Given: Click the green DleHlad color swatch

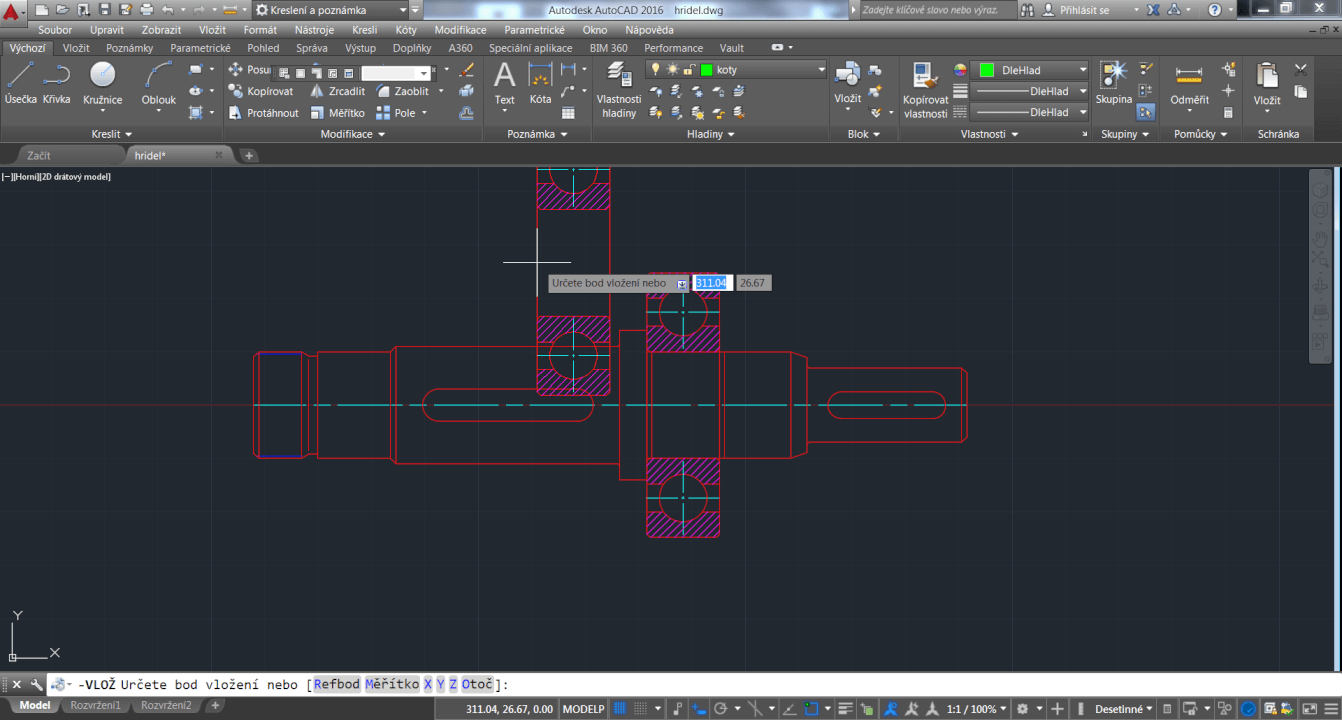Looking at the screenshot, I should point(987,70).
